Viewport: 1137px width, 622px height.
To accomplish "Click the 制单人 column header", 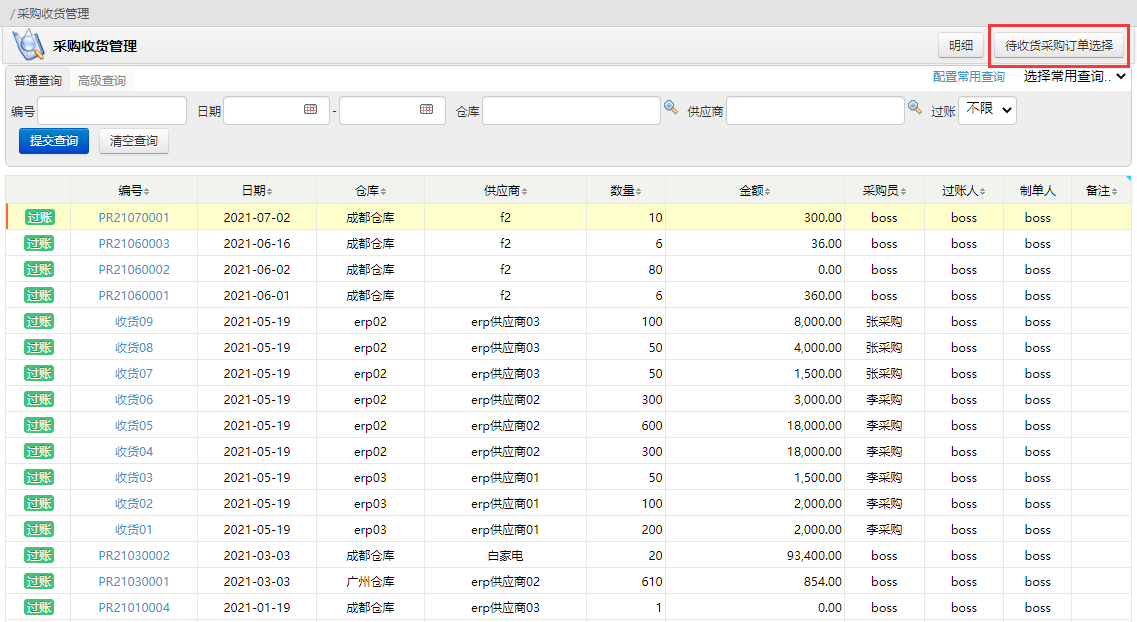I will point(1038,191).
